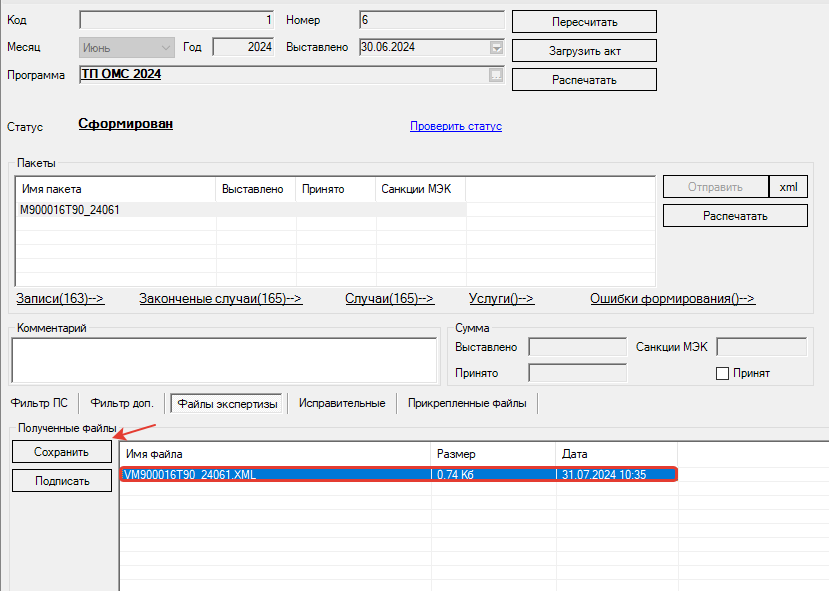
Task: Expand the Месяц dropdown
Action: (x=165, y=47)
